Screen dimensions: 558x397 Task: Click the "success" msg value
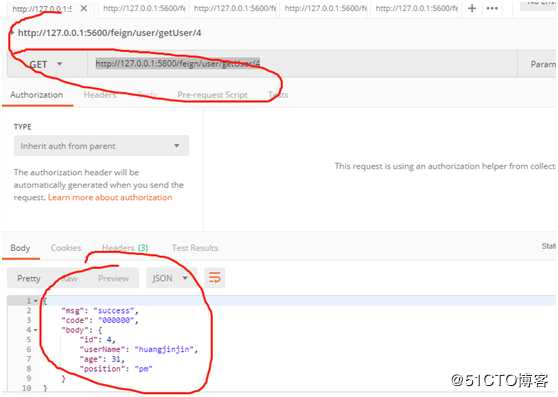114,311
